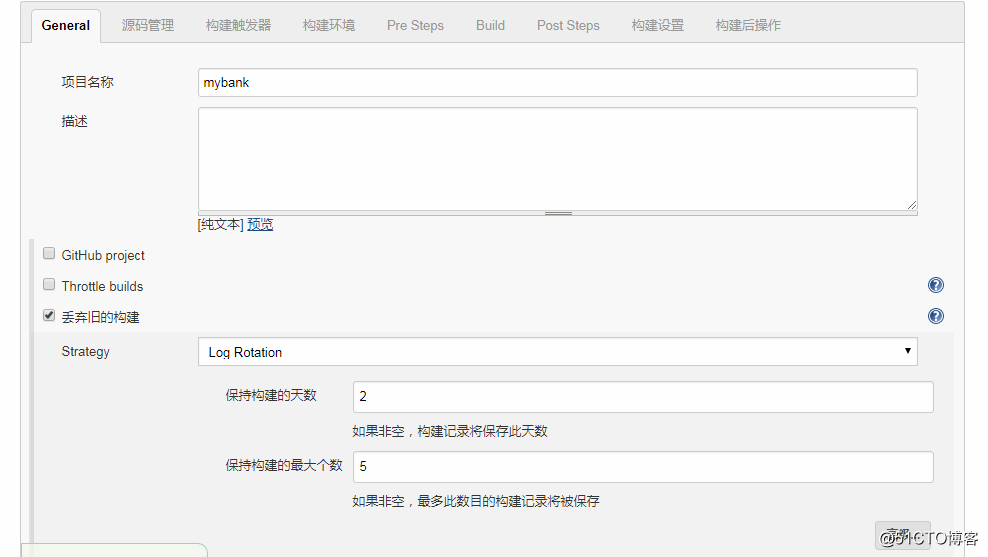Open the Build tab

490,26
